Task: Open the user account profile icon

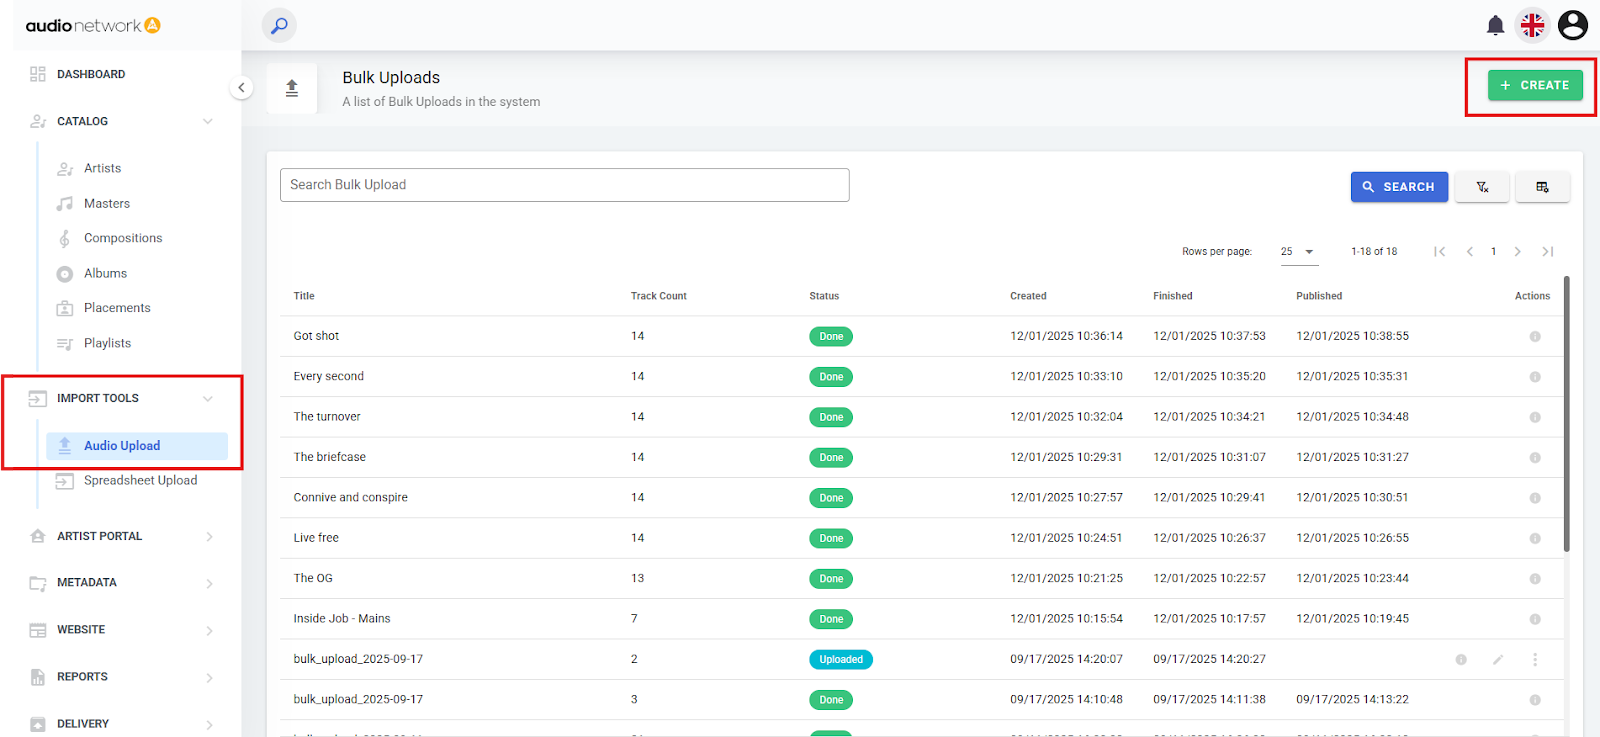Action: coord(1572,25)
